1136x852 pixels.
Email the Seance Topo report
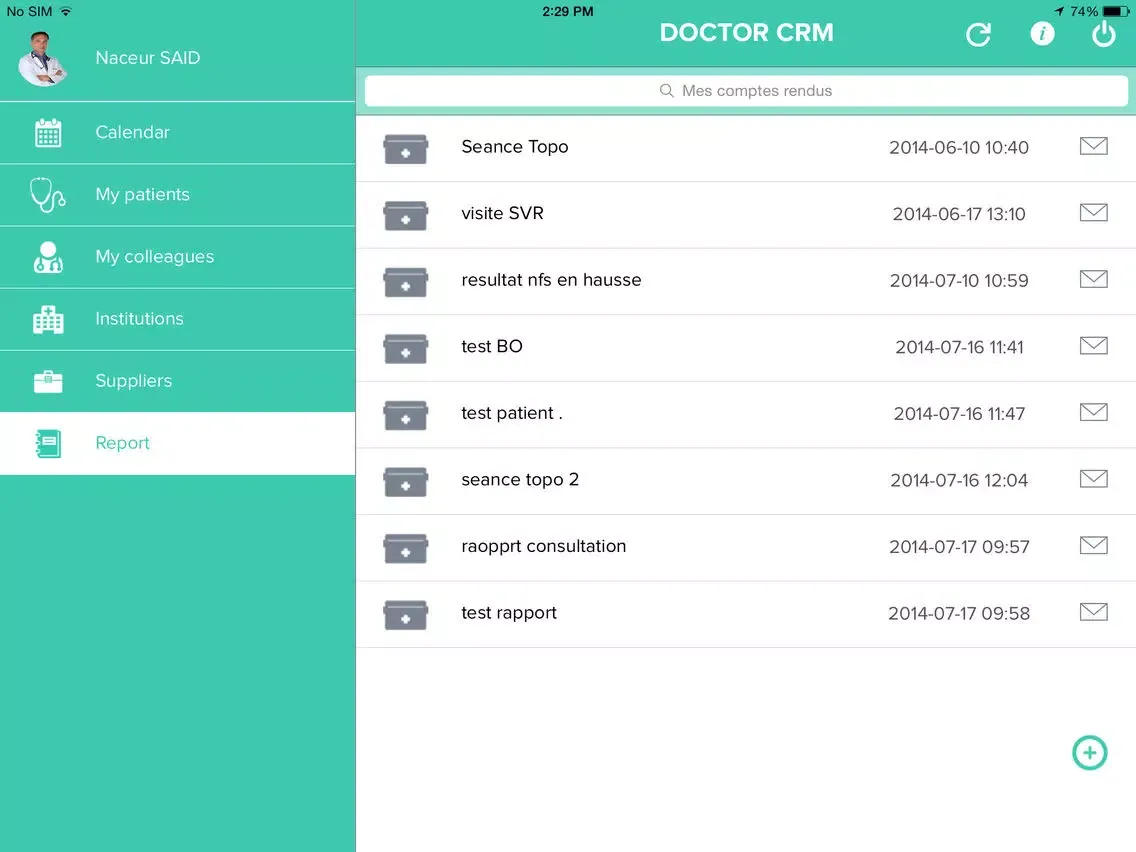coord(1093,146)
